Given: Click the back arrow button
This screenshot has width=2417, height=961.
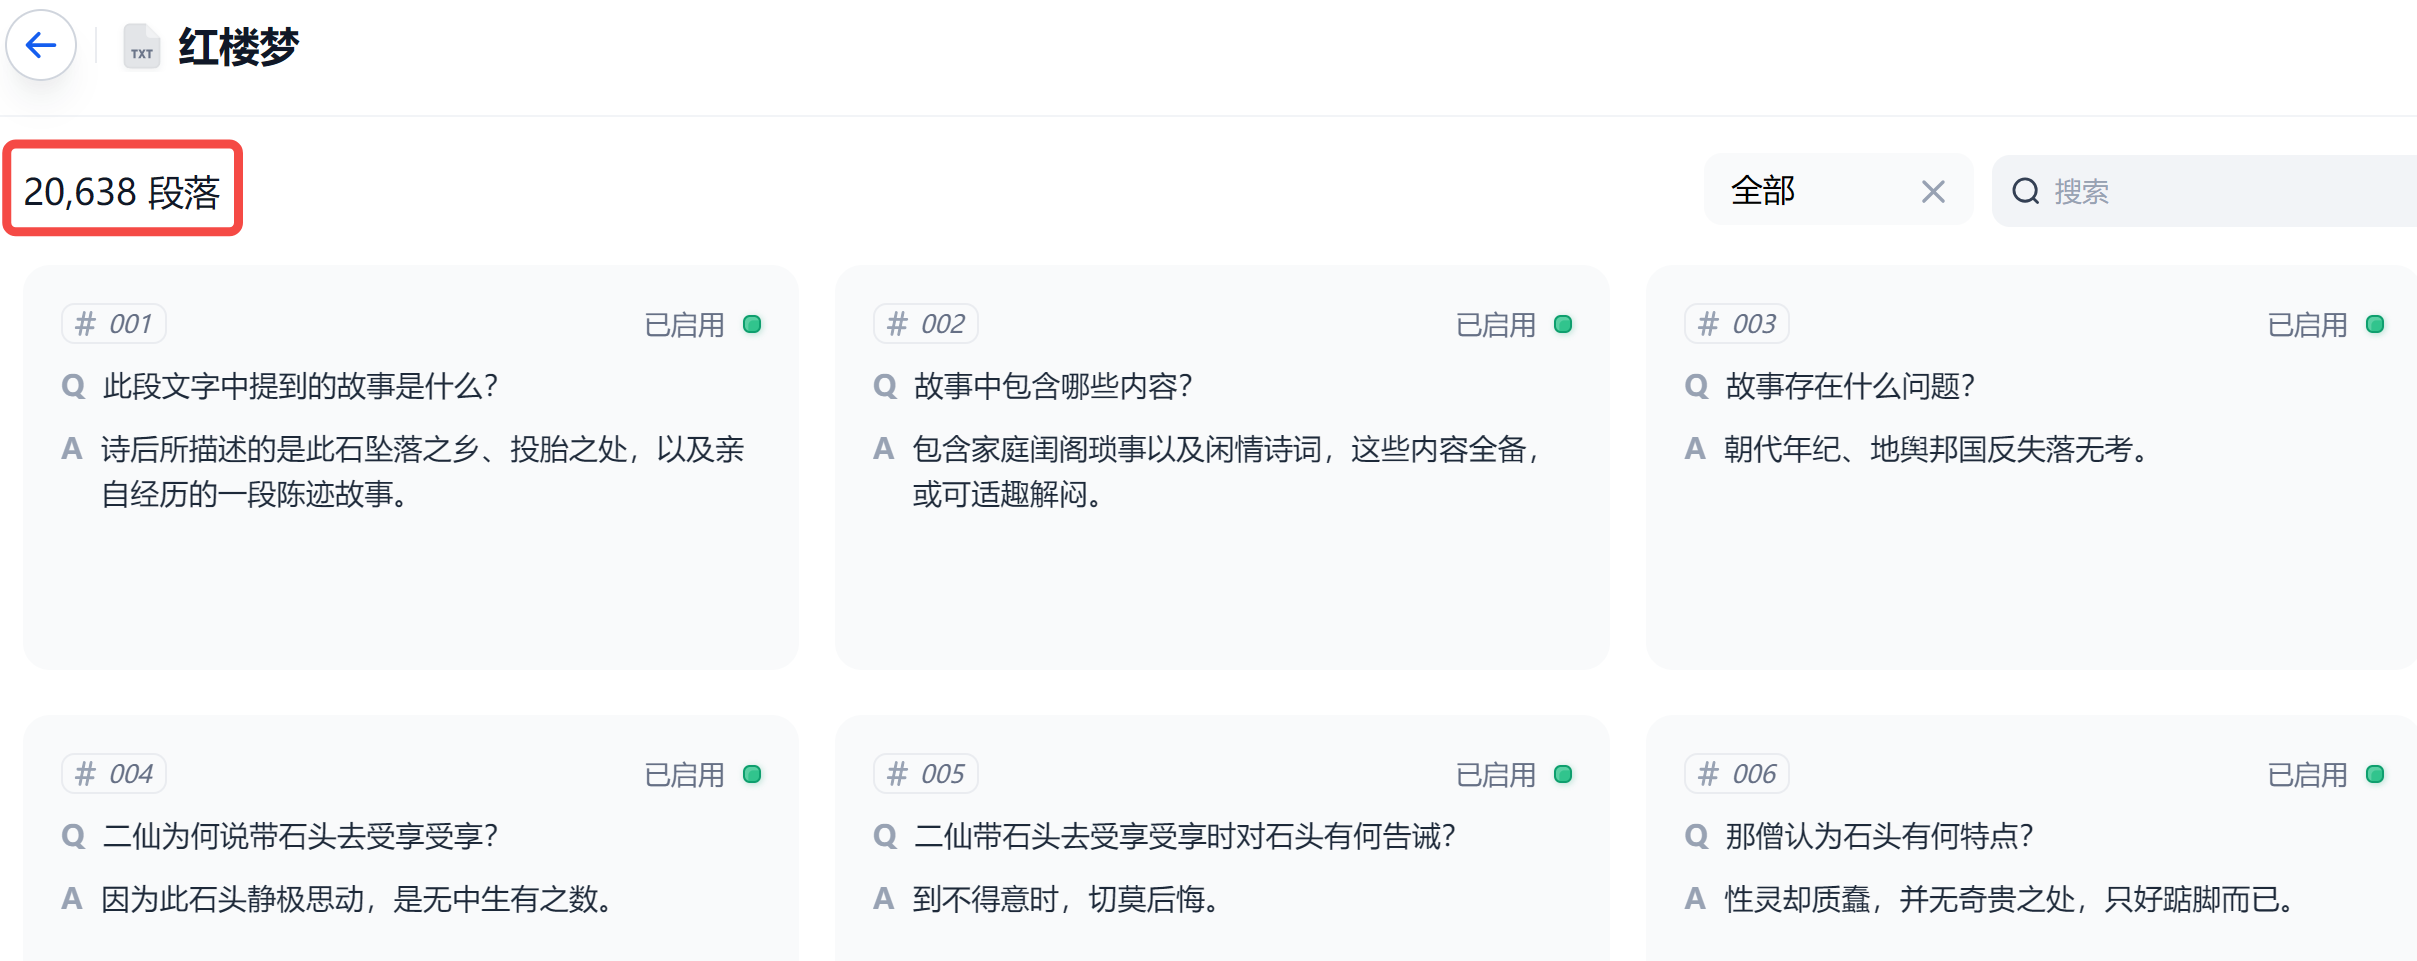Looking at the screenshot, I should tap(41, 45).
